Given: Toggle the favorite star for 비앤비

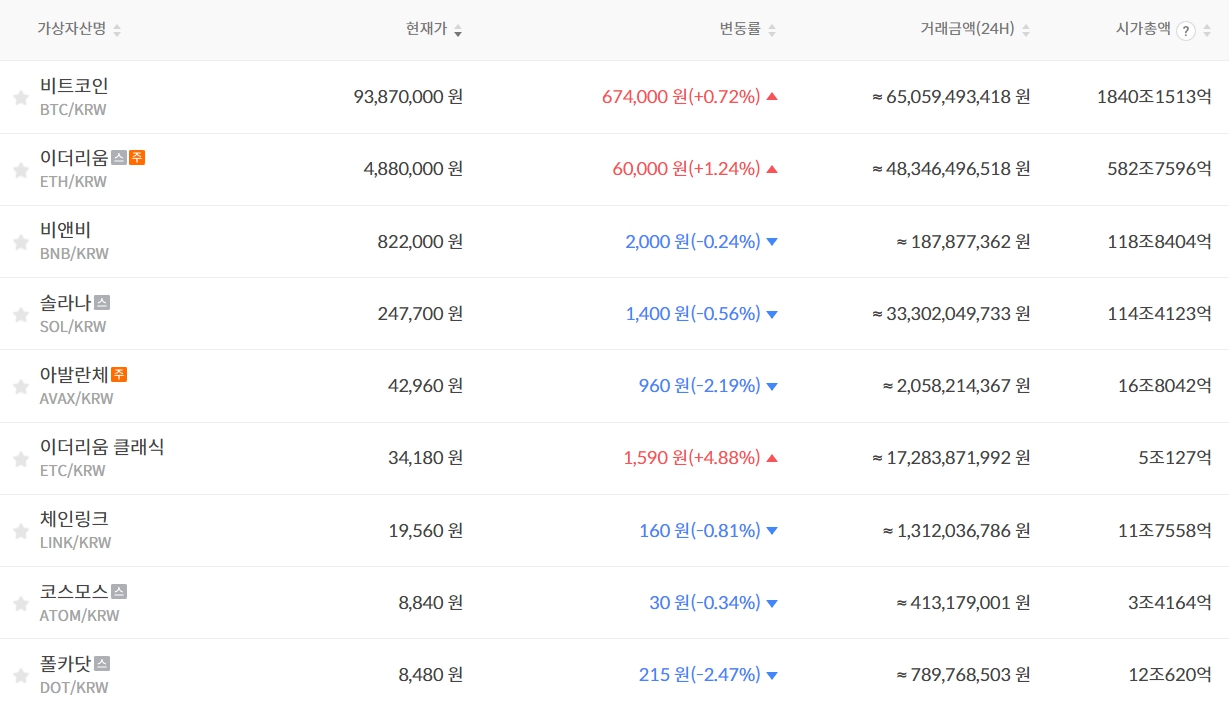Looking at the screenshot, I should [20, 242].
